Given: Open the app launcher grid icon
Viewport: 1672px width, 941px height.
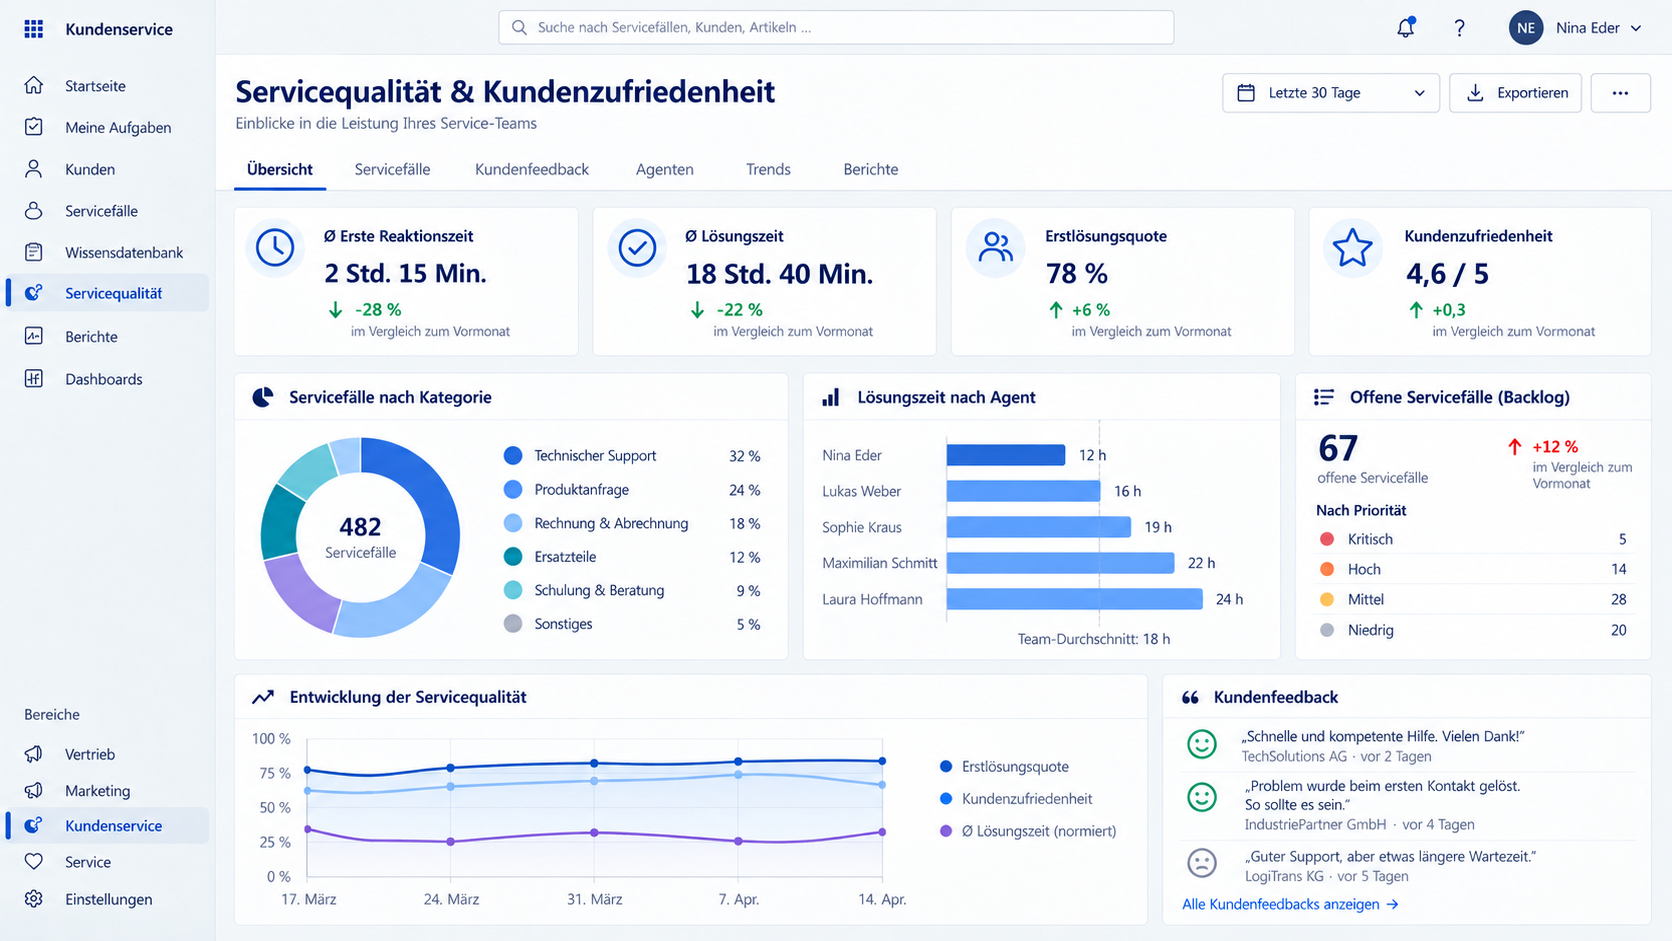Looking at the screenshot, I should click(x=34, y=29).
